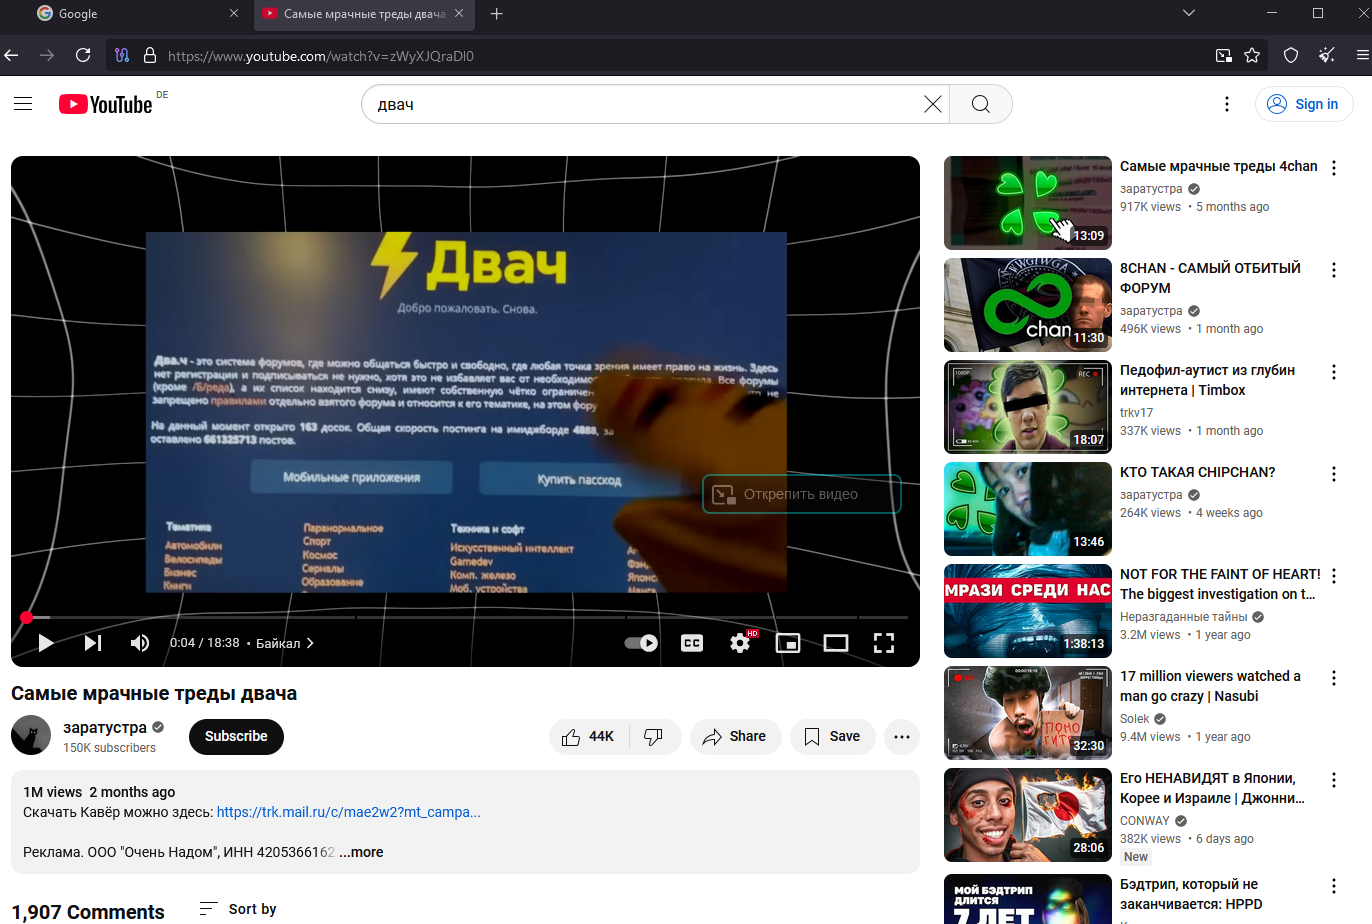Click Открепить видео overlay button

point(802,494)
